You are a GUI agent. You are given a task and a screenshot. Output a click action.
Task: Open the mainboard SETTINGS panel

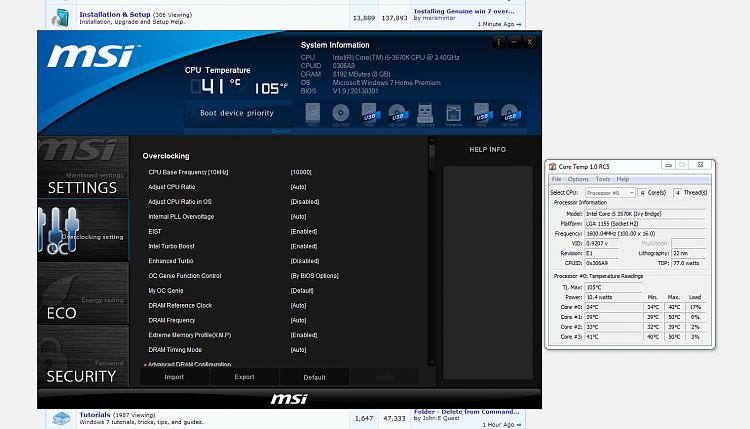[83, 167]
